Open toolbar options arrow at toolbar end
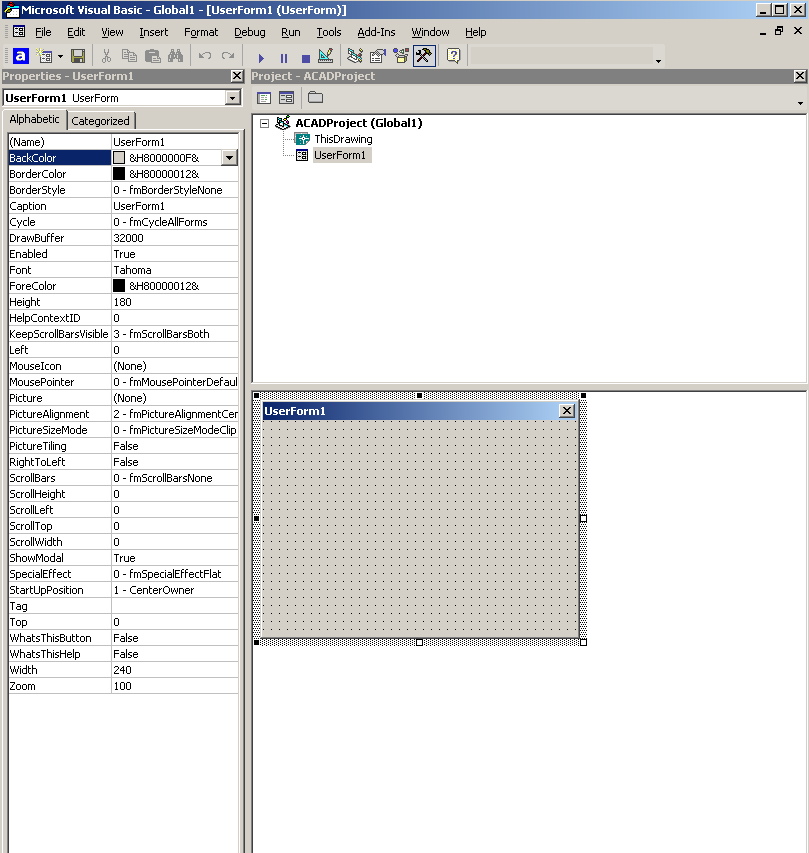Screen dimensions: 809x853 click(658, 61)
